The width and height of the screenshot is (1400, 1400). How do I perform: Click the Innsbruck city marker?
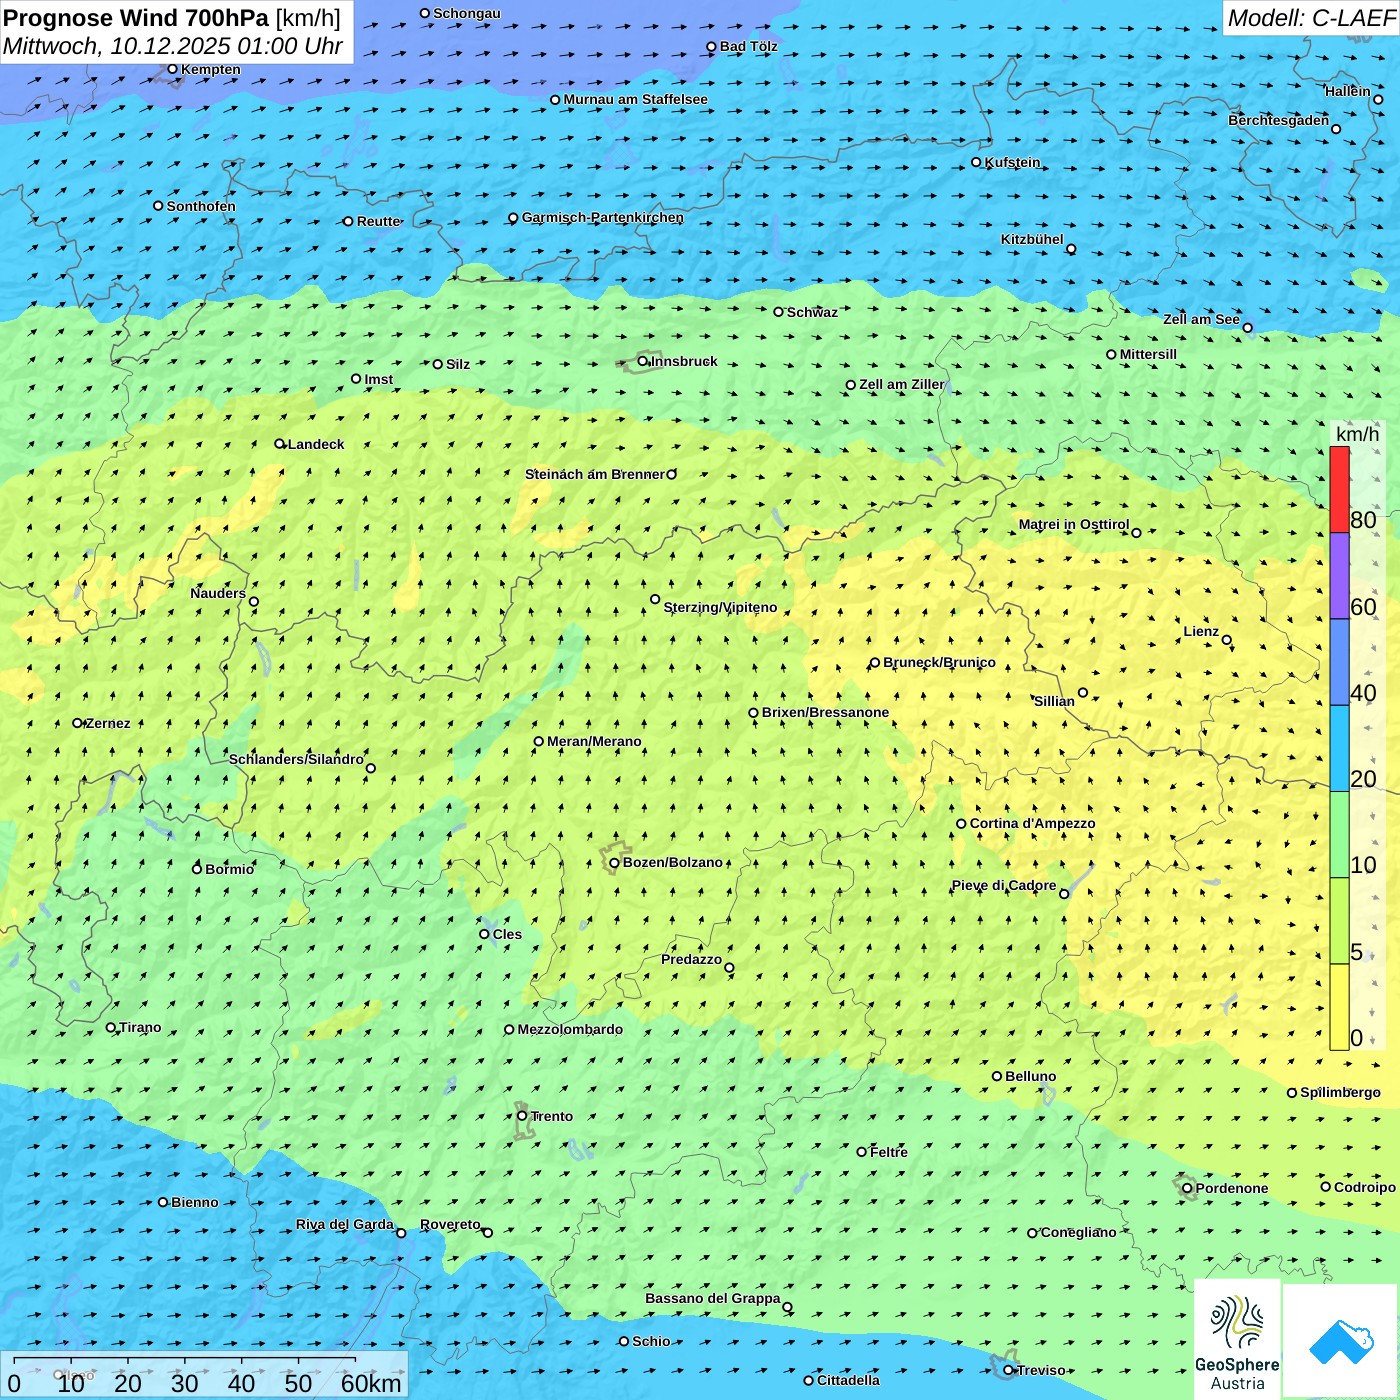point(643,362)
